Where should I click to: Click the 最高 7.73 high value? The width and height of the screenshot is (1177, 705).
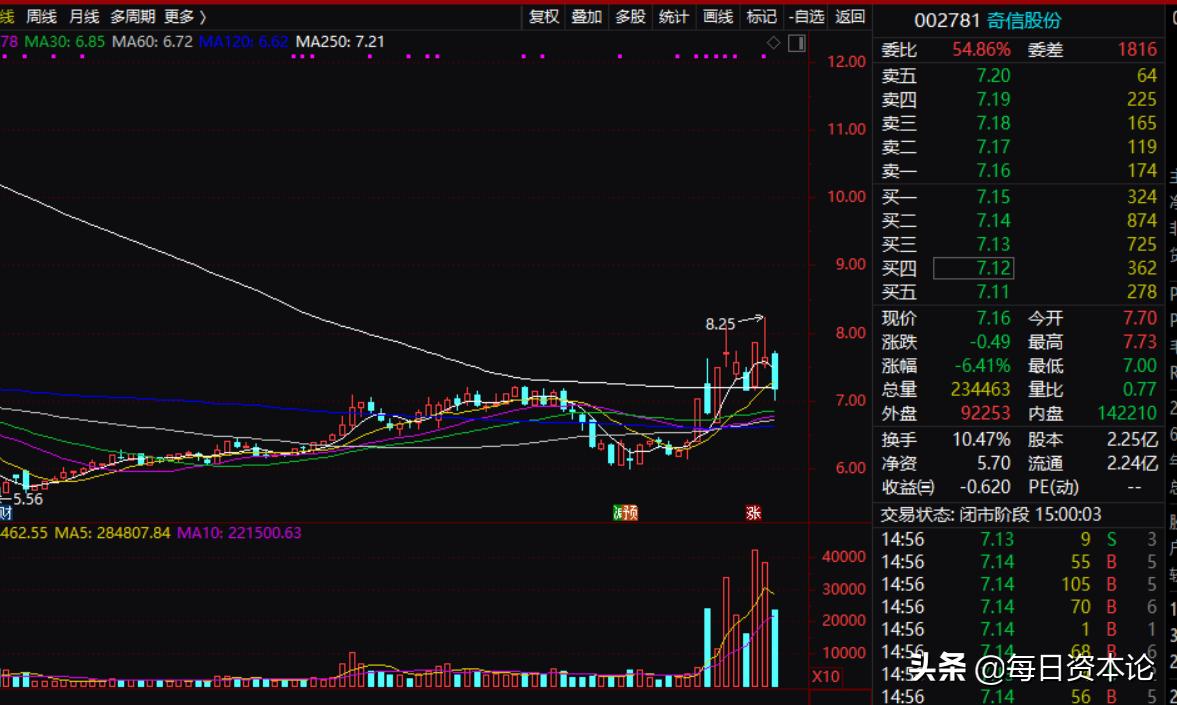(1140, 342)
